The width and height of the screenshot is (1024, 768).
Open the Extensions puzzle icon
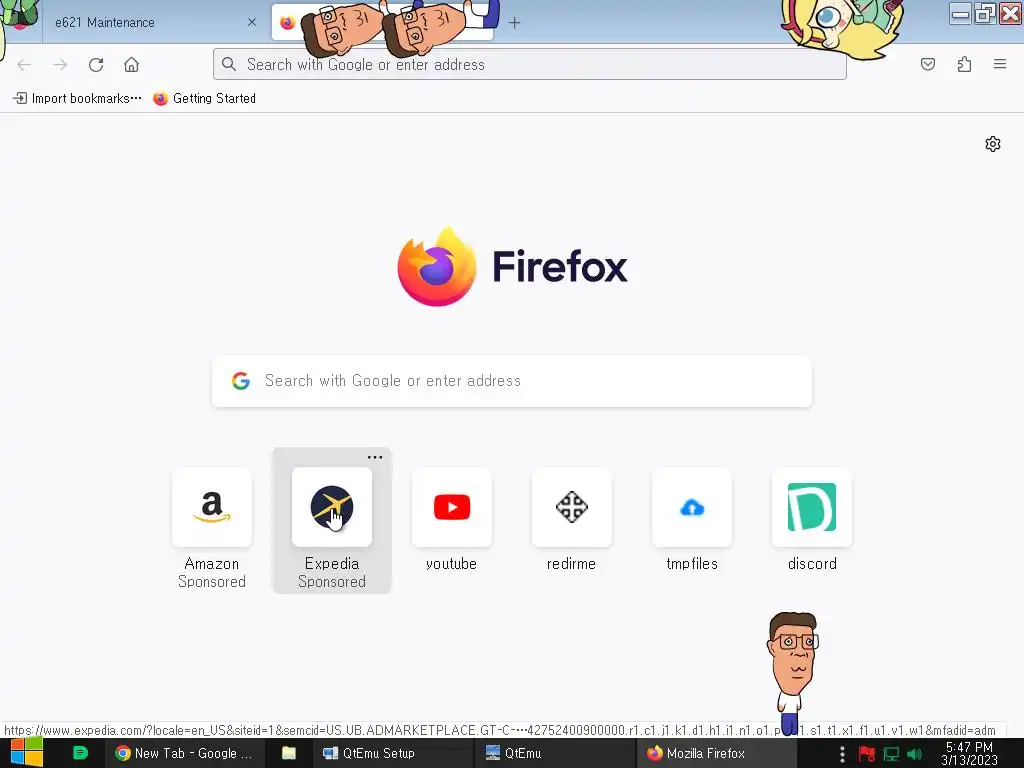(964, 64)
